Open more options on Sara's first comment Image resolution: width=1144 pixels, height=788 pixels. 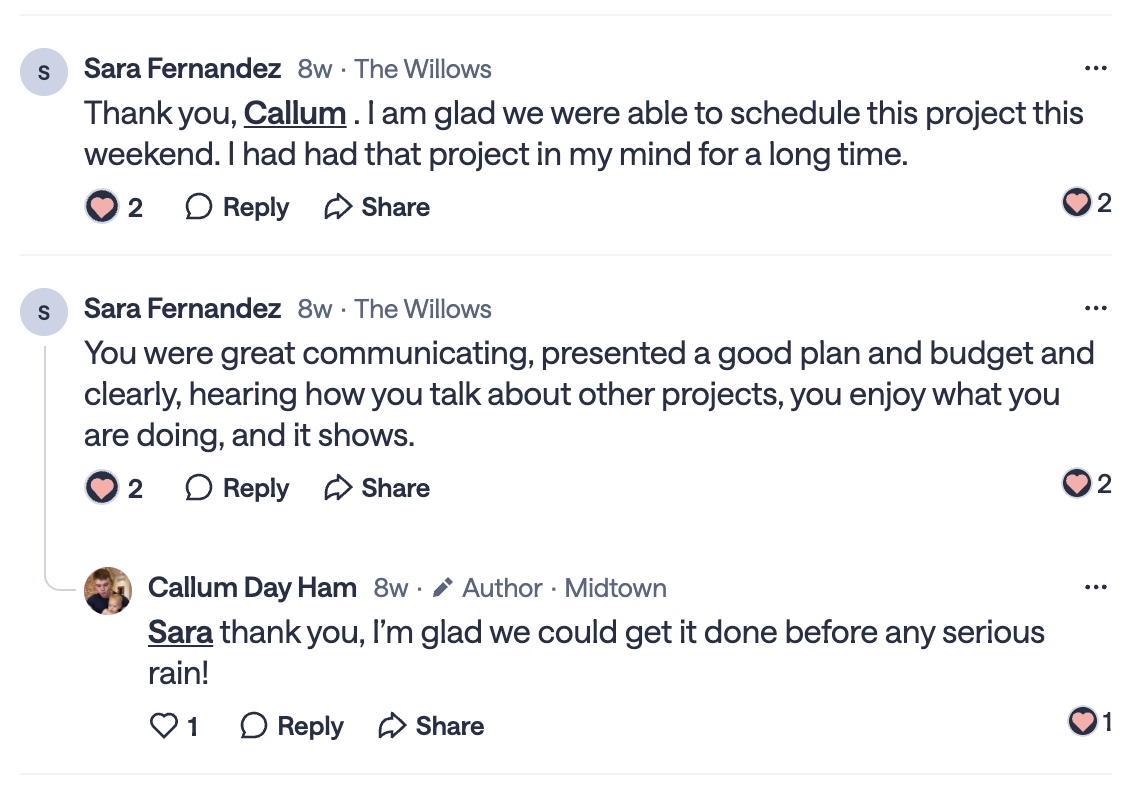[1095, 69]
